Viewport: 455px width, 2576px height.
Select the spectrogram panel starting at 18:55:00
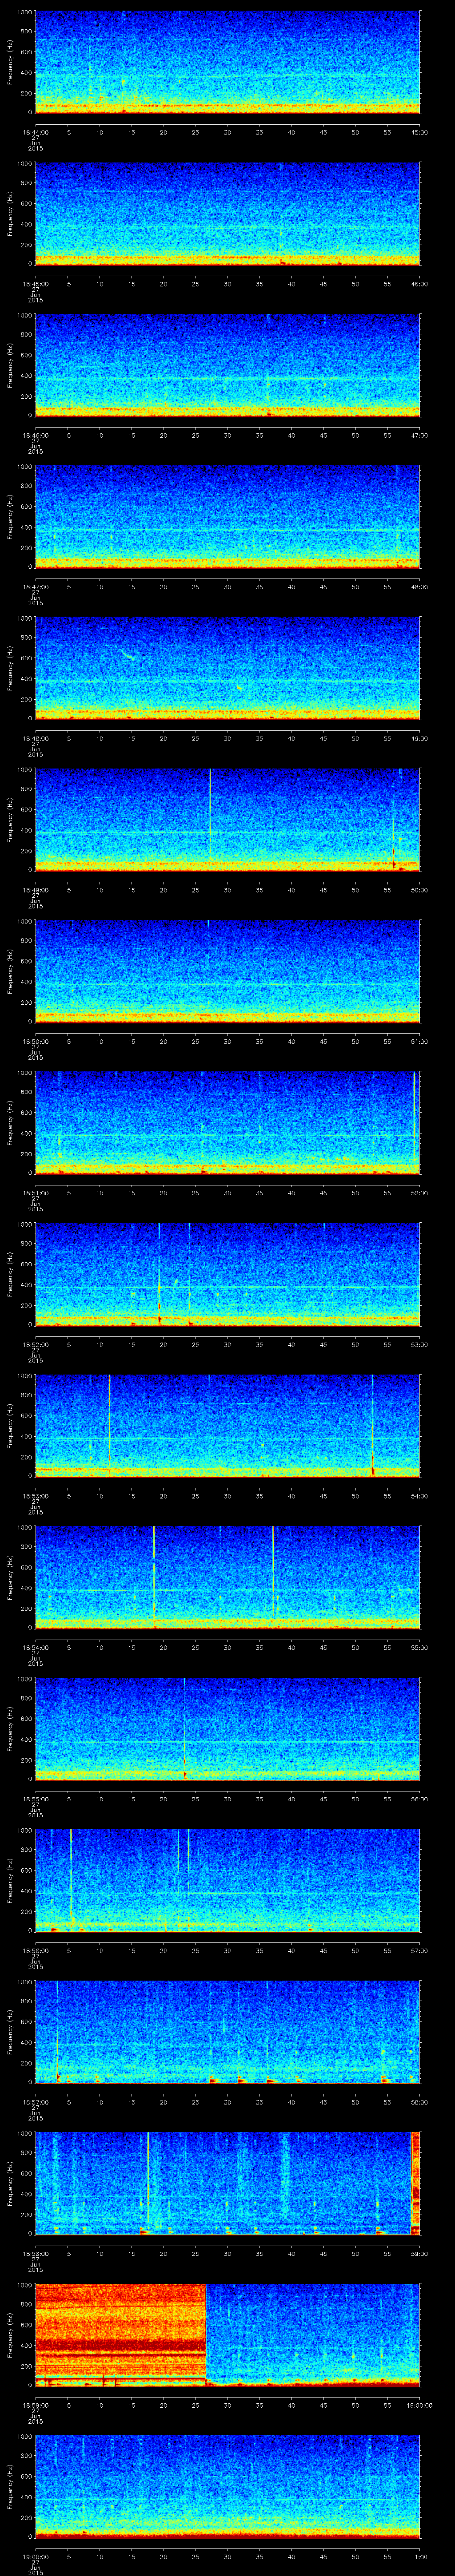[x=227, y=1729]
